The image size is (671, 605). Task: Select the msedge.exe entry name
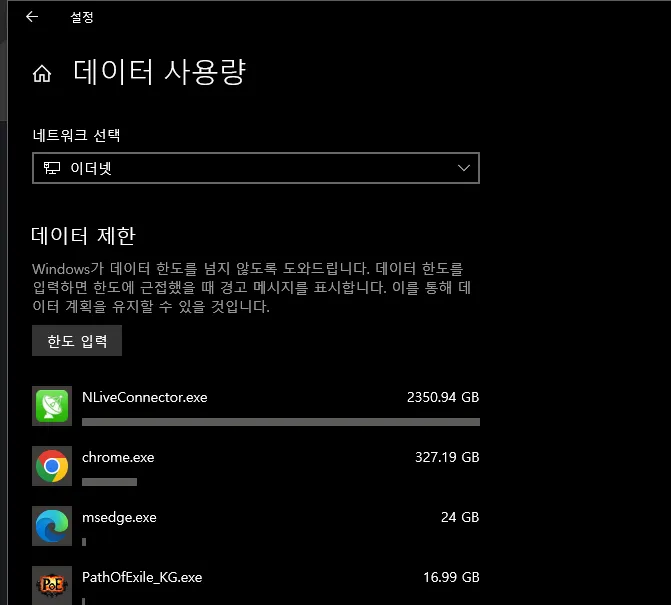click(x=119, y=518)
